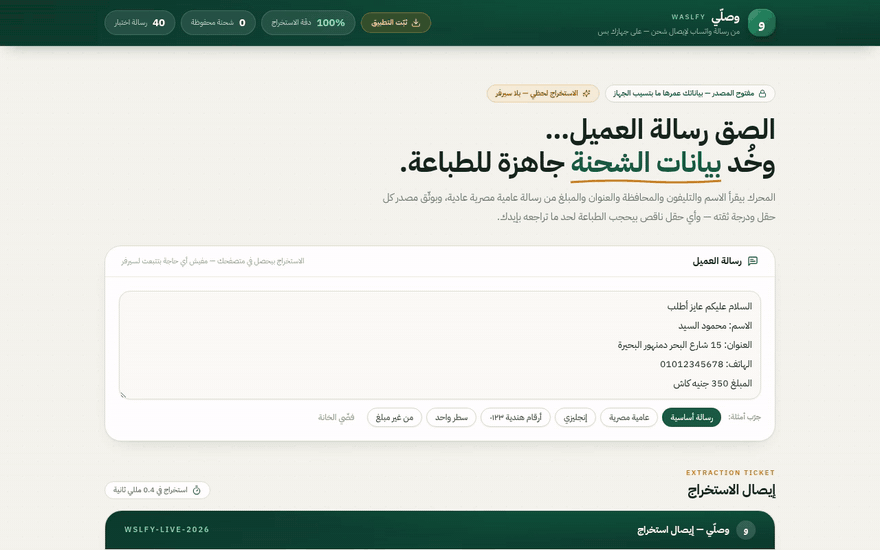The width and height of the screenshot is (880, 550).
Task: Click inside the customer message text area
Action: pyautogui.click(x=440, y=345)
